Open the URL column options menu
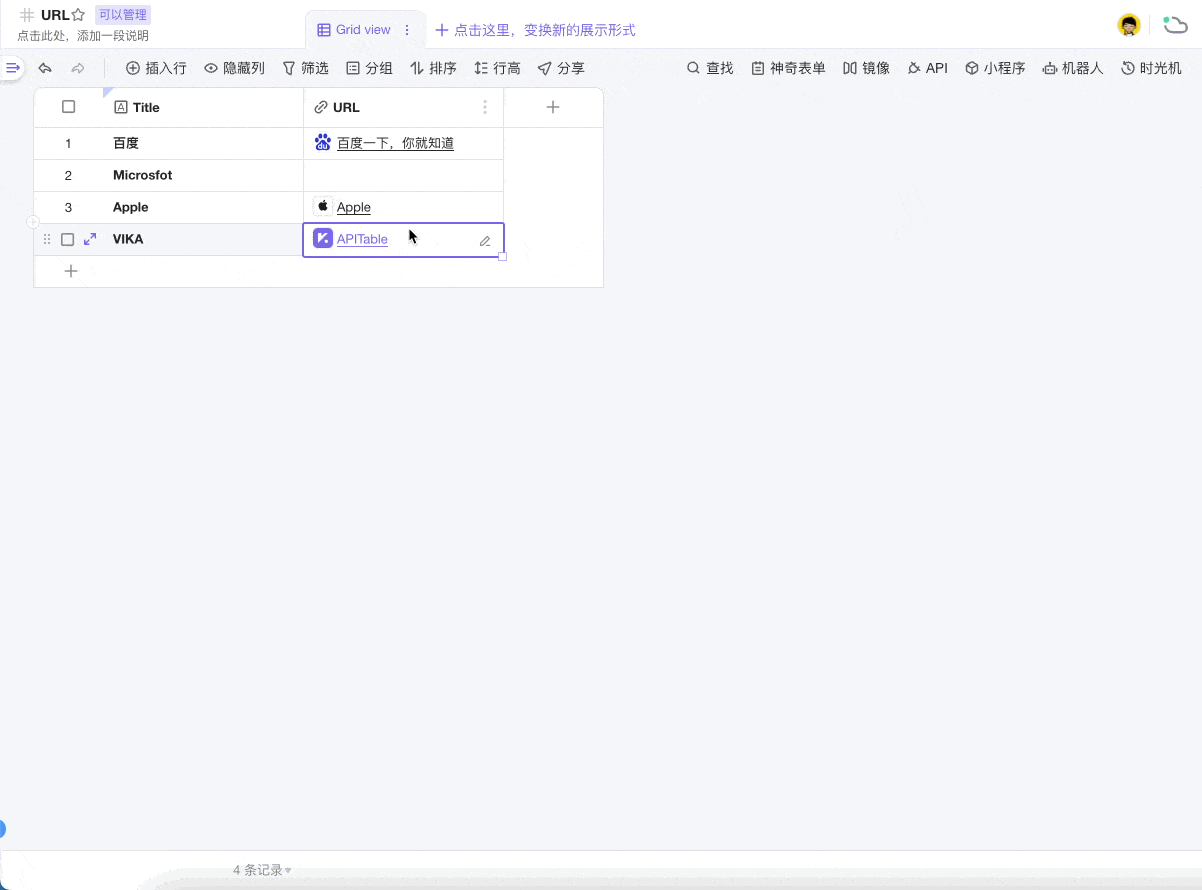The image size is (1202, 890). 485,107
